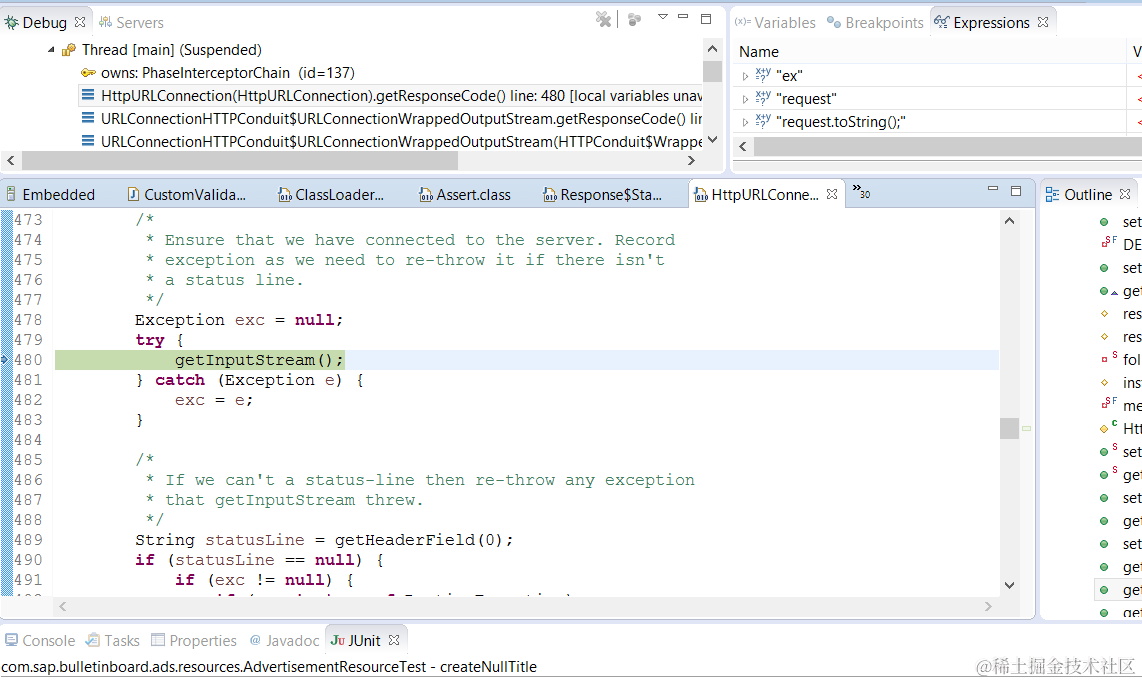The image size is (1142, 683).
Task: Select the "request.toString();" expression text
Action: [x=841, y=122]
